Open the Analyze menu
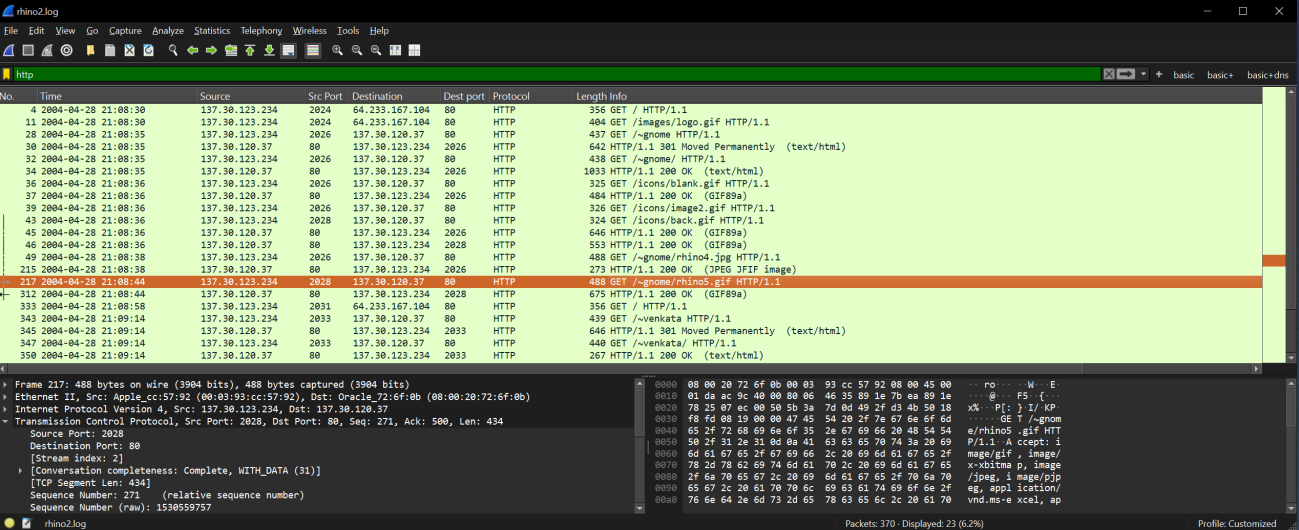The image size is (1299, 530). [168, 31]
